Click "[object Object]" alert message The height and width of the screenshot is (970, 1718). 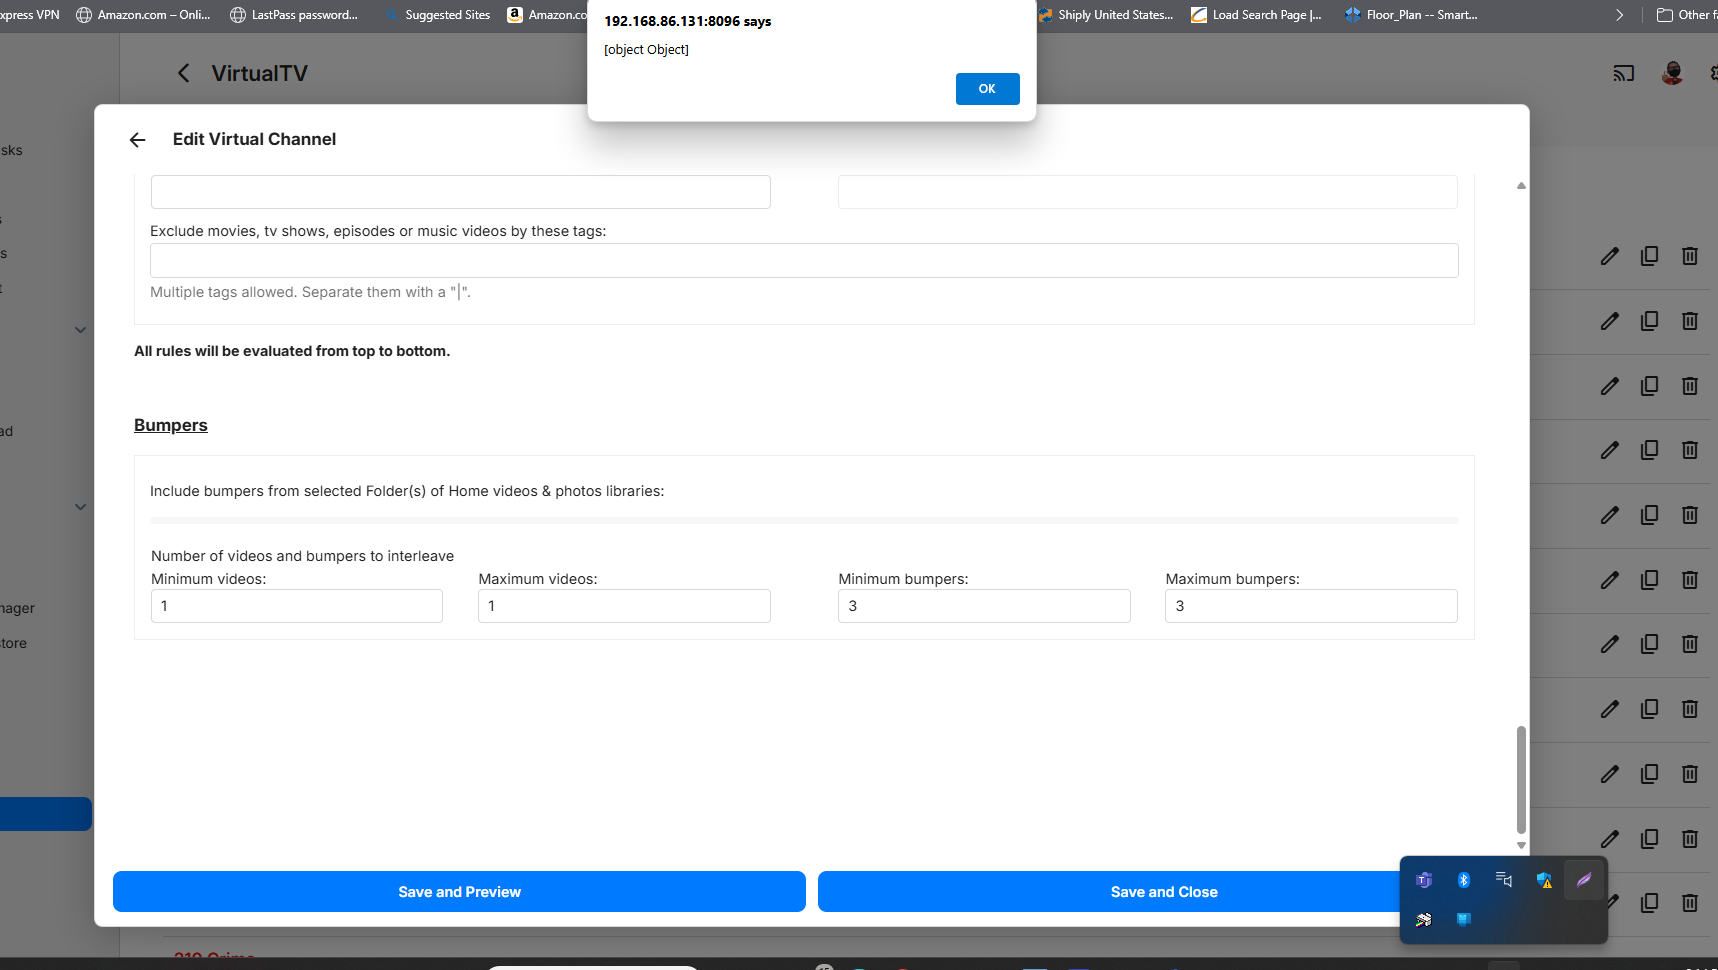click(x=646, y=50)
